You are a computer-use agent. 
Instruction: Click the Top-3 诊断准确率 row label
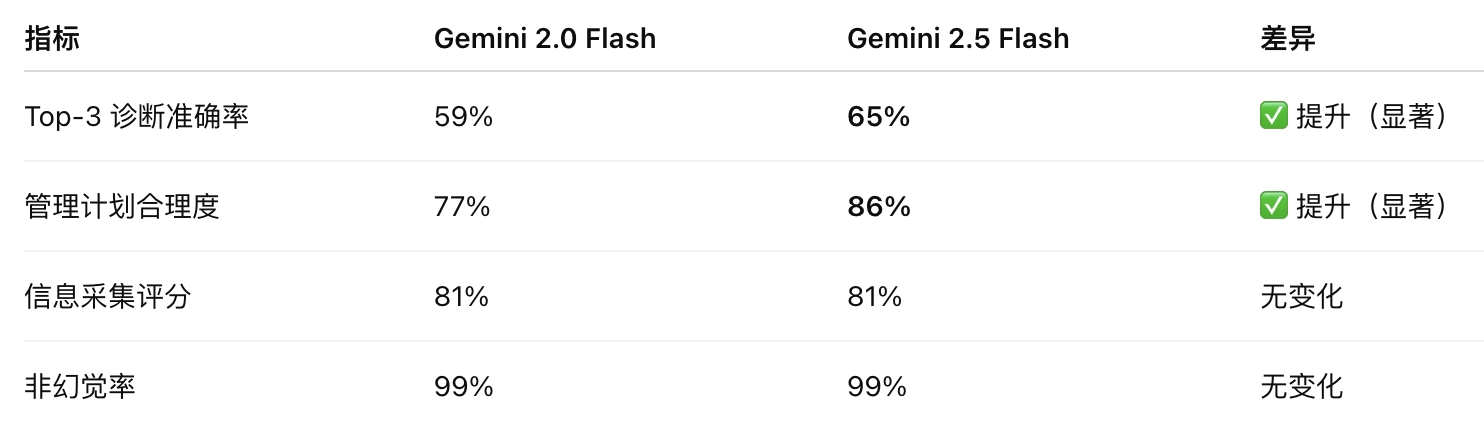137,117
